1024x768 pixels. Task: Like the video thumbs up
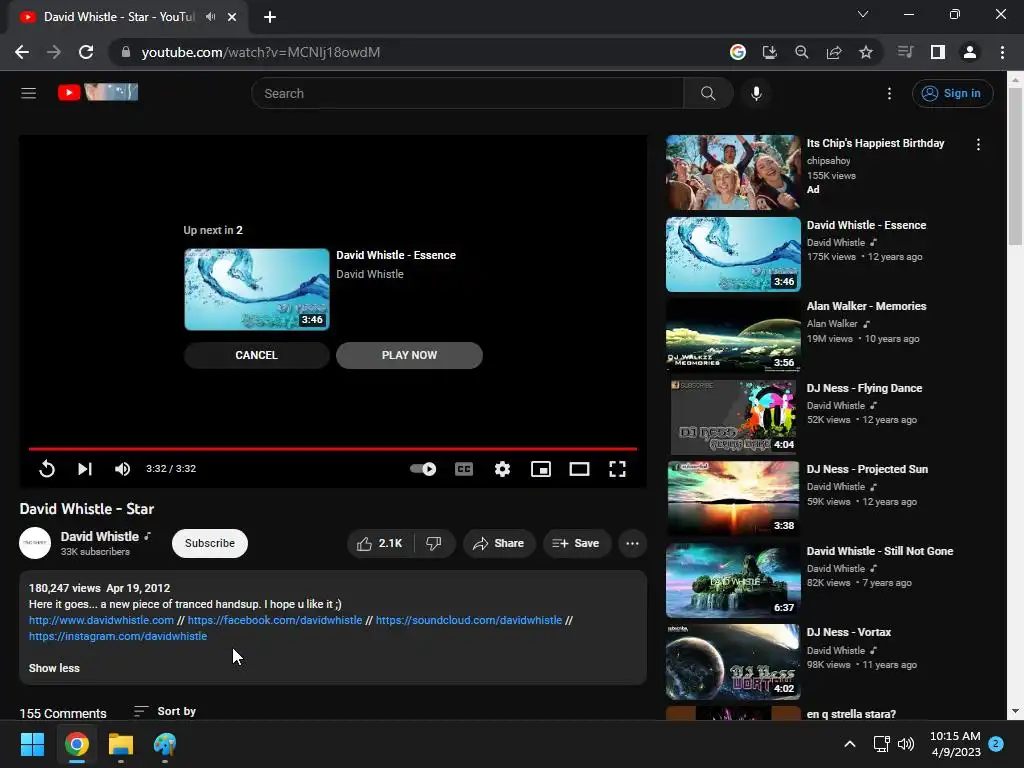click(381, 543)
